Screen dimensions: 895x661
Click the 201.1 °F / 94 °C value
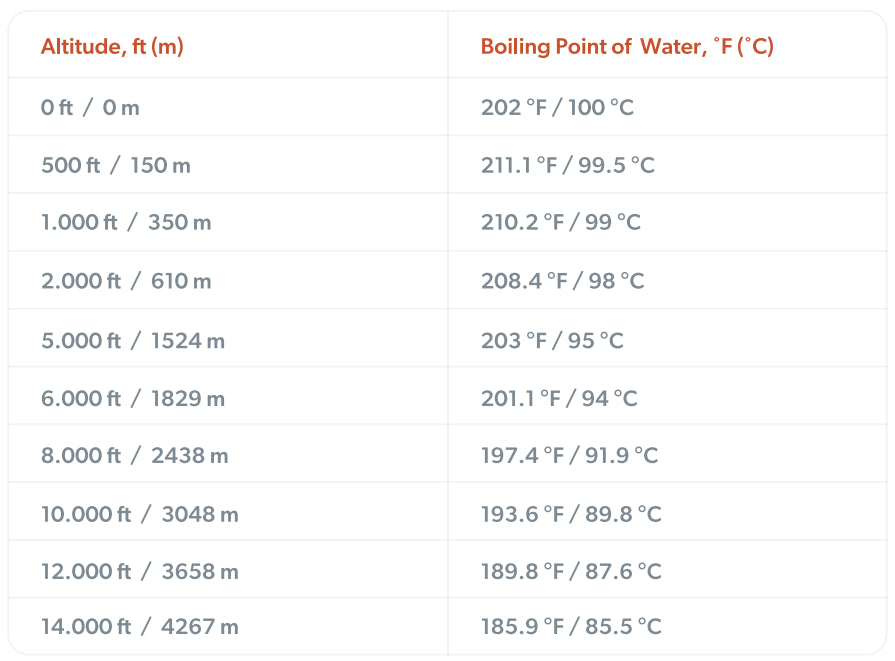559,398
